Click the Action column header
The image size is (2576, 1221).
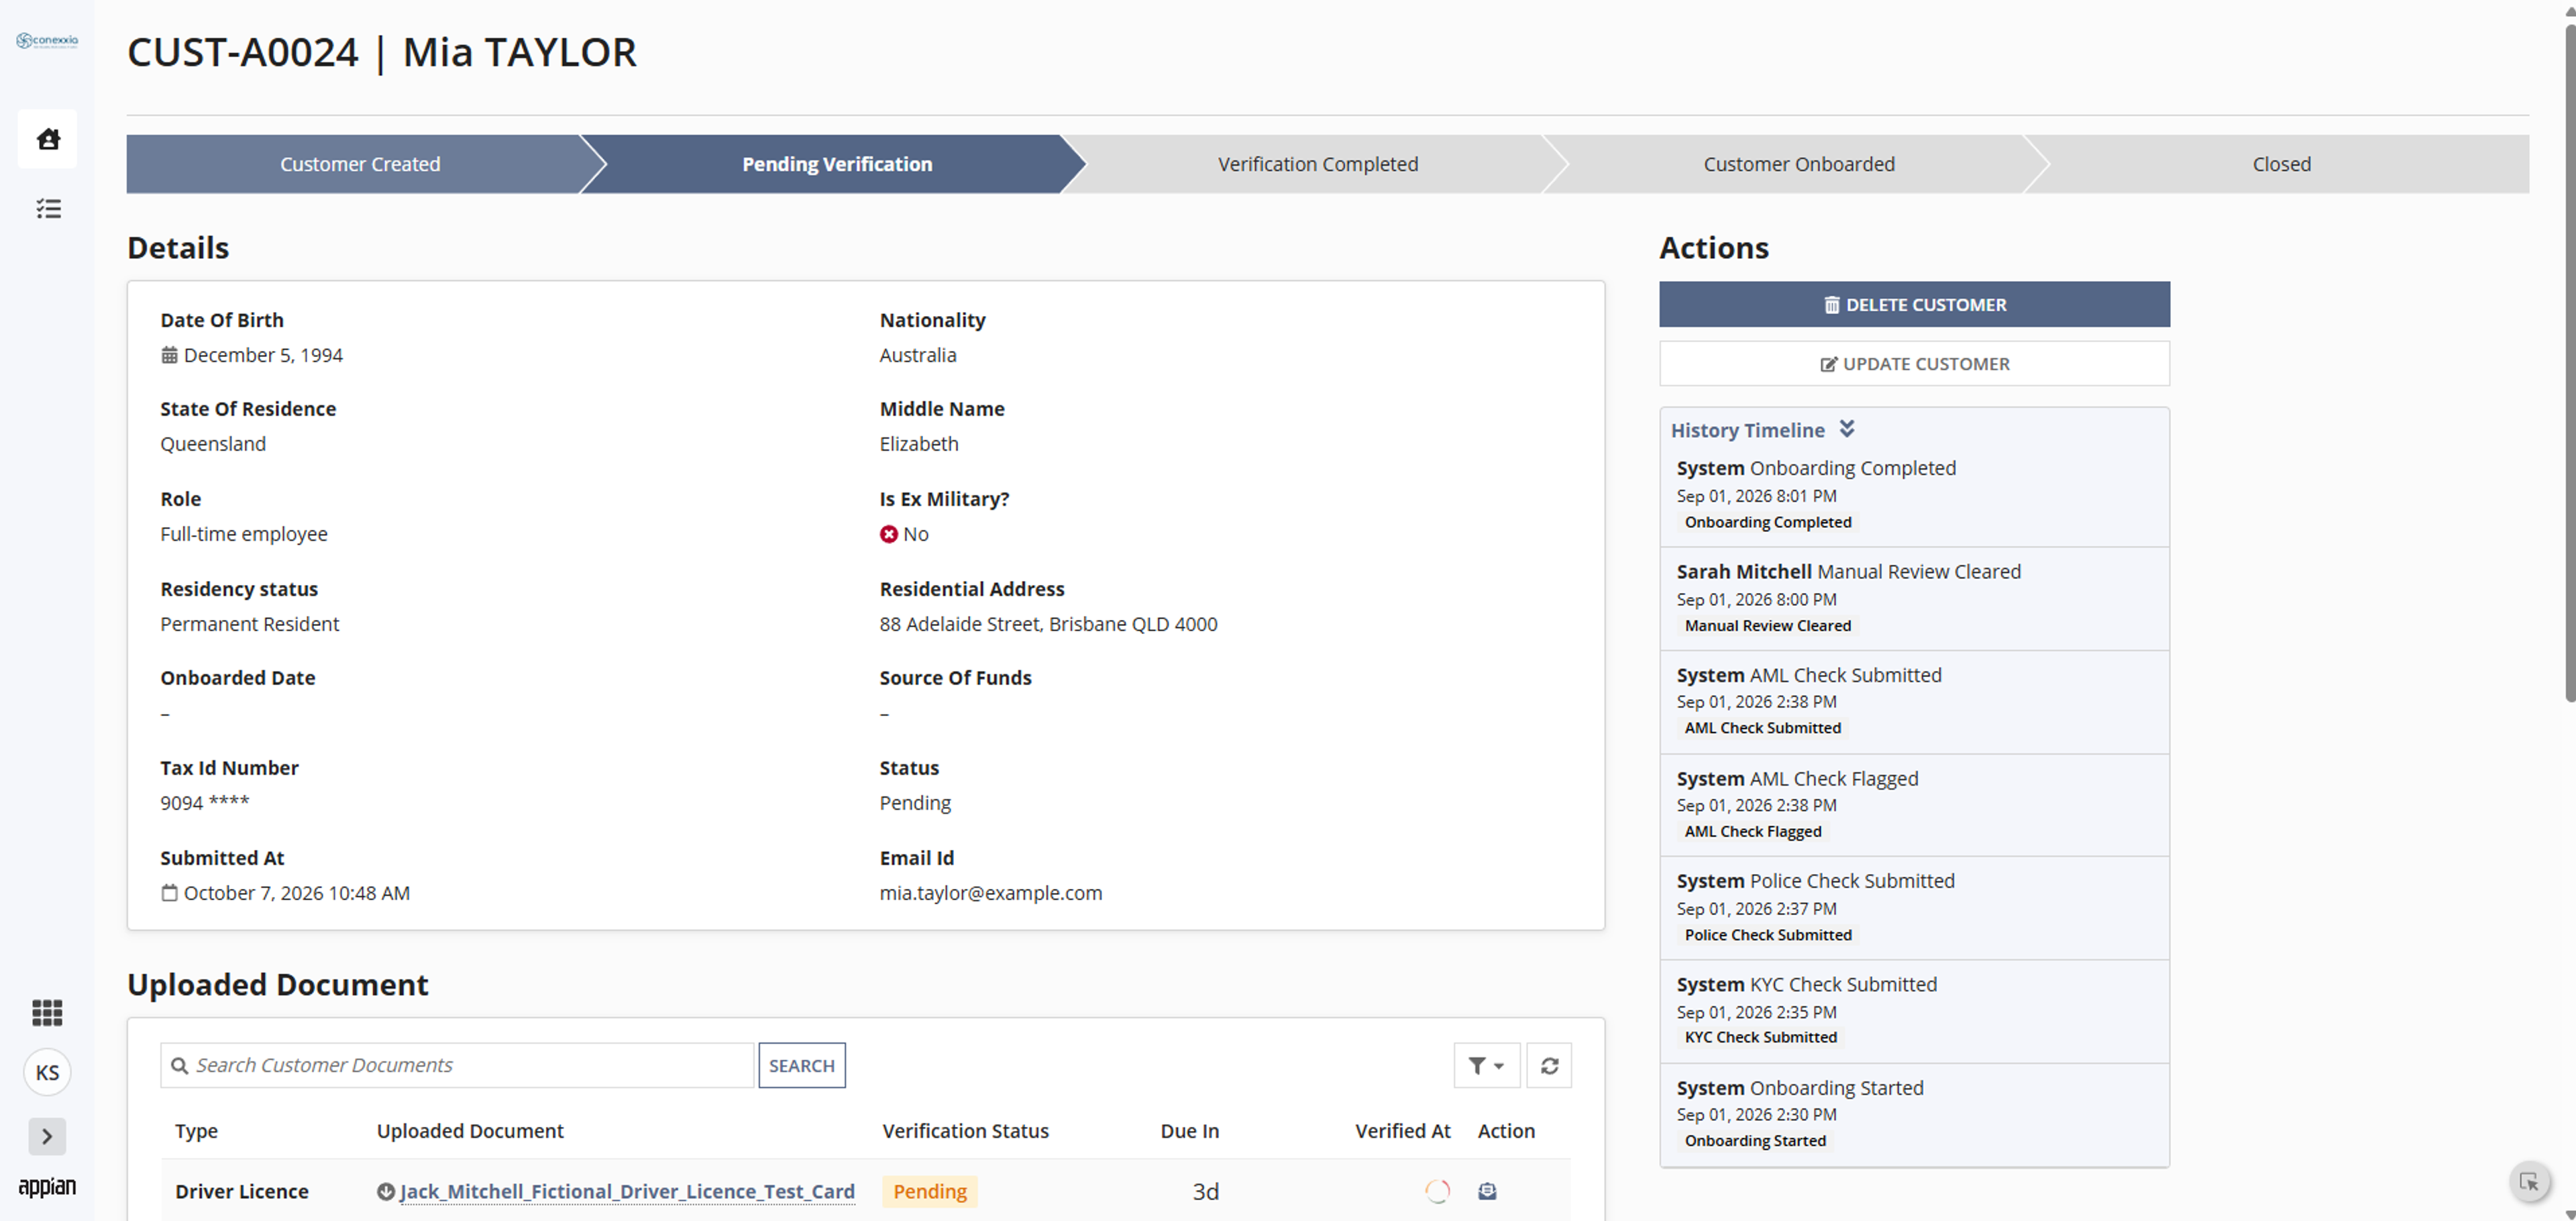tap(1506, 1130)
